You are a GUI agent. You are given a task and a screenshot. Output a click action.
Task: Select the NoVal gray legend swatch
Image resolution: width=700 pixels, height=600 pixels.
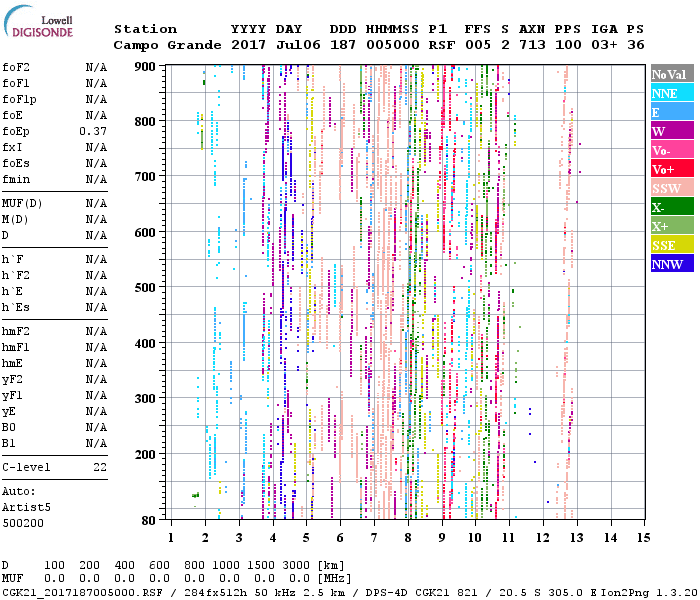coord(670,75)
